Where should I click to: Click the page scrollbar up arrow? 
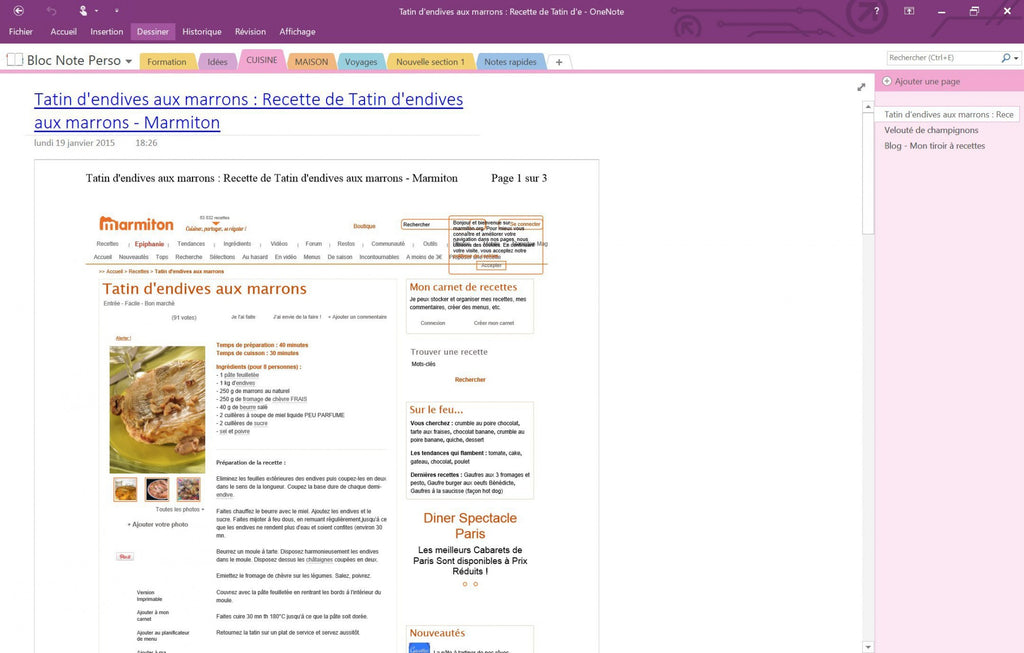[x=868, y=106]
